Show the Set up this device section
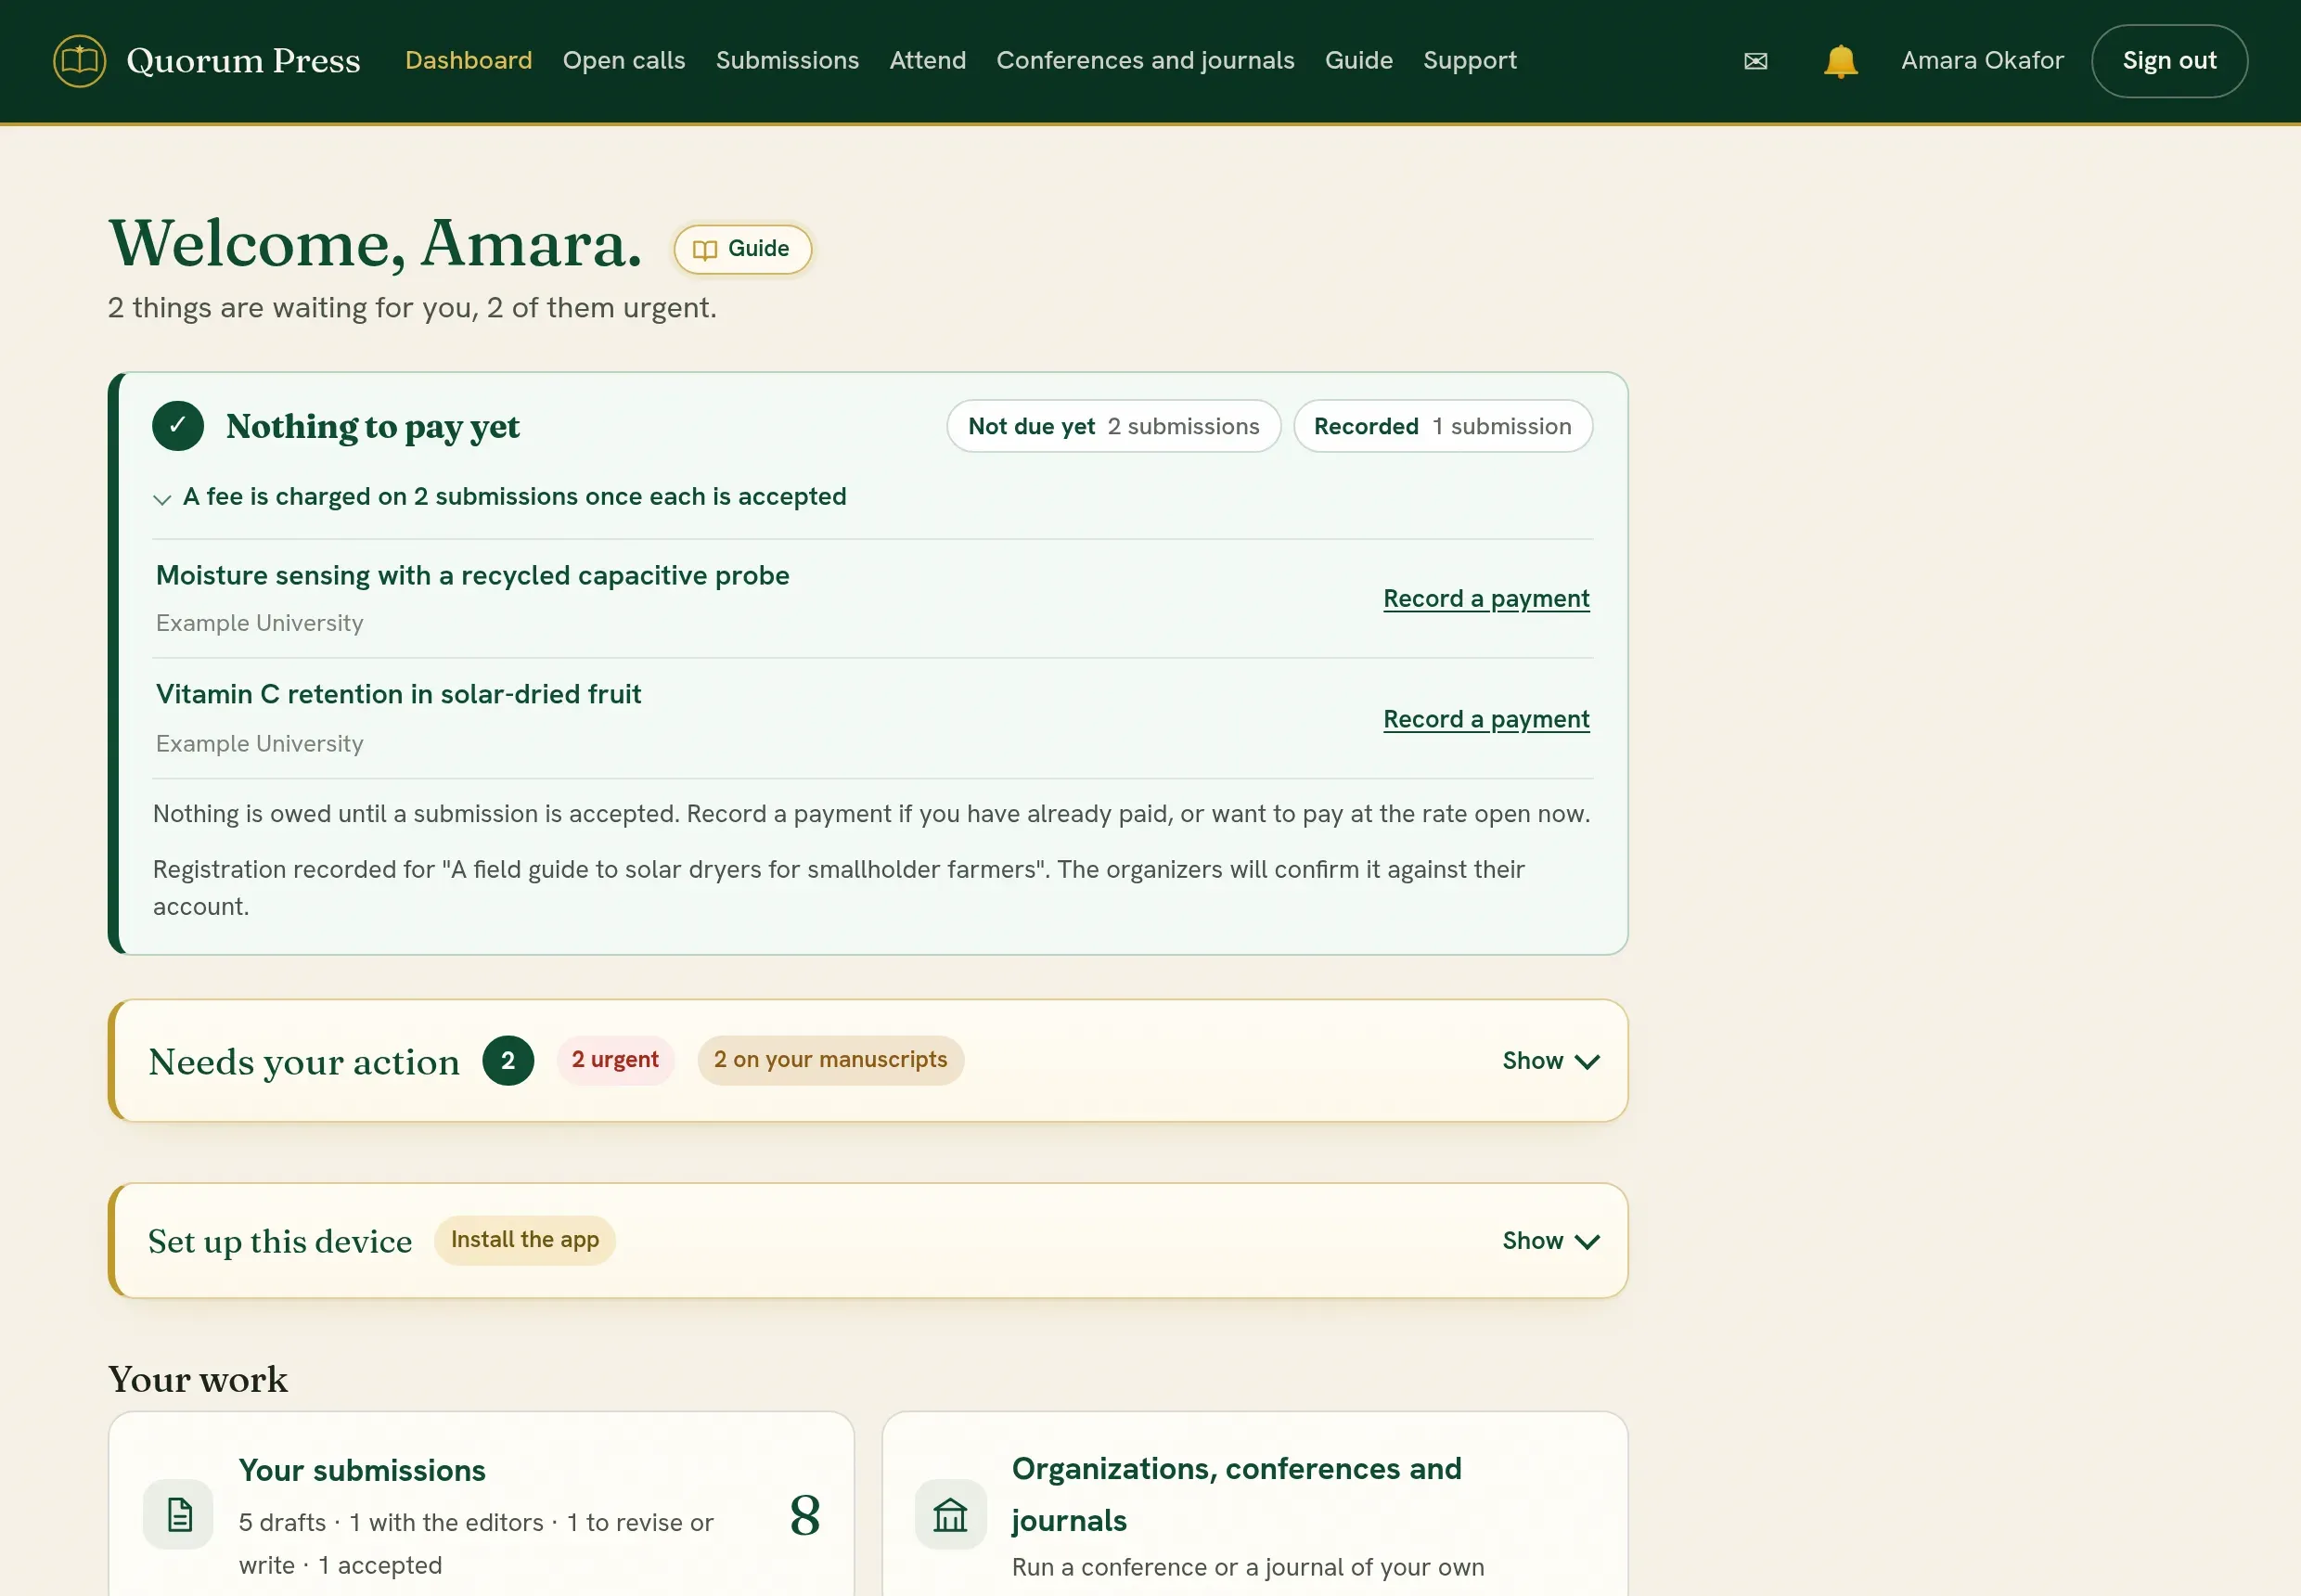The height and width of the screenshot is (1596, 2301). [x=1551, y=1241]
